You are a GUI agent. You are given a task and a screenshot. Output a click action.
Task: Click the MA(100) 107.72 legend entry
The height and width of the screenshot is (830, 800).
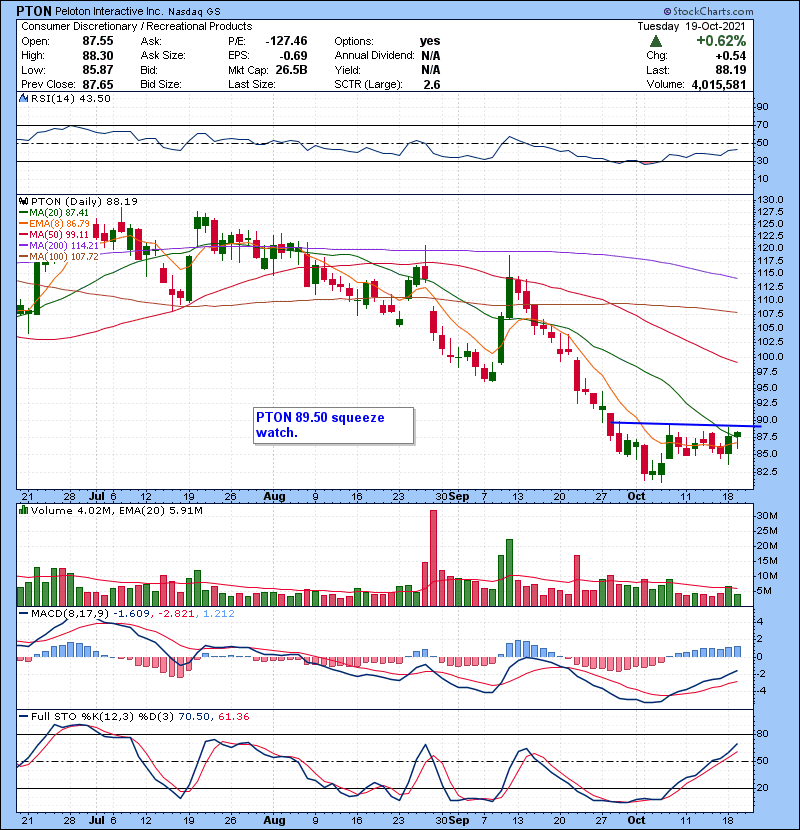point(59,257)
